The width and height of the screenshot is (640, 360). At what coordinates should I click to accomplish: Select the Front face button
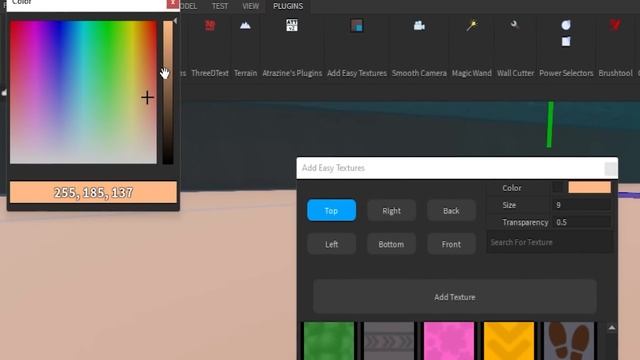[x=451, y=244]
